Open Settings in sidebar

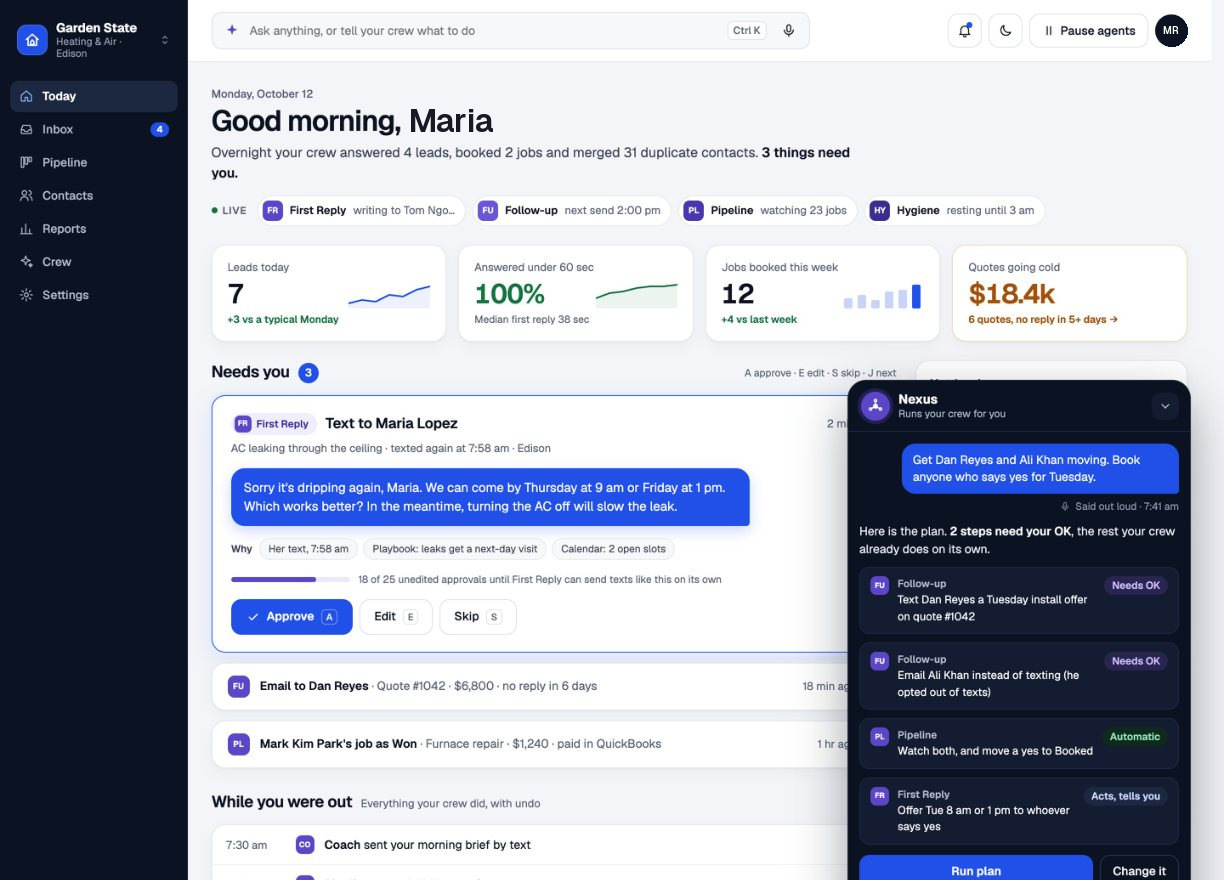pyautogui.click(x=94, y=294)
